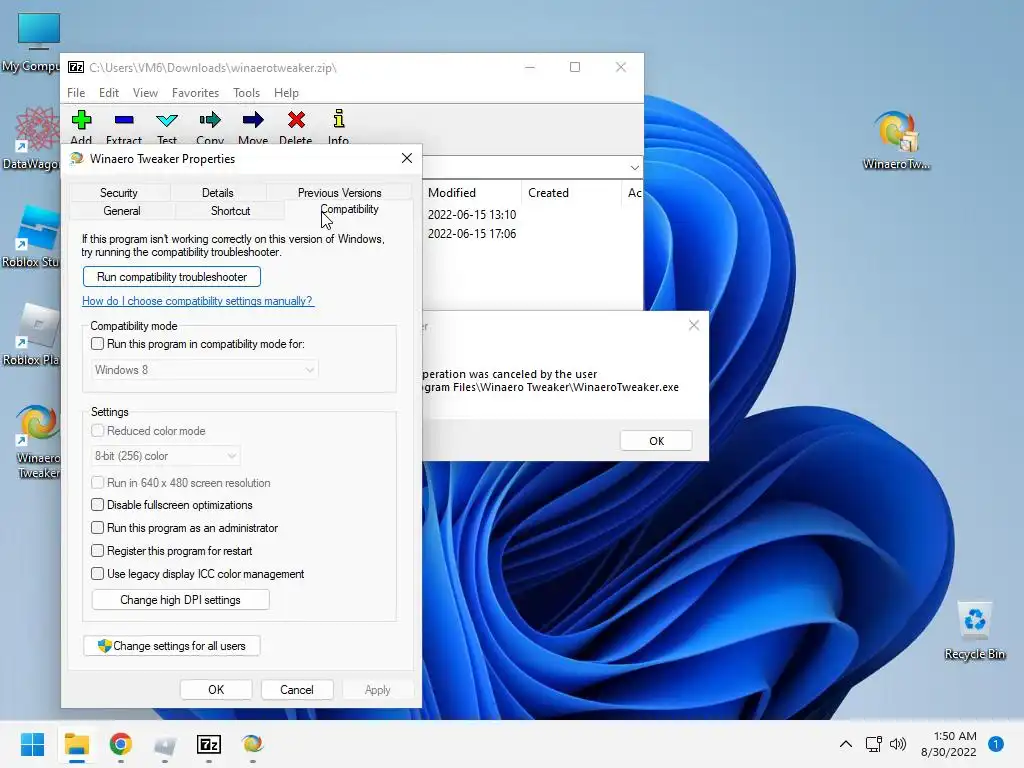Viewport: 1024px width, 768px height.
Task: Switch to the General tab
Action: click(x=121, y=211)
